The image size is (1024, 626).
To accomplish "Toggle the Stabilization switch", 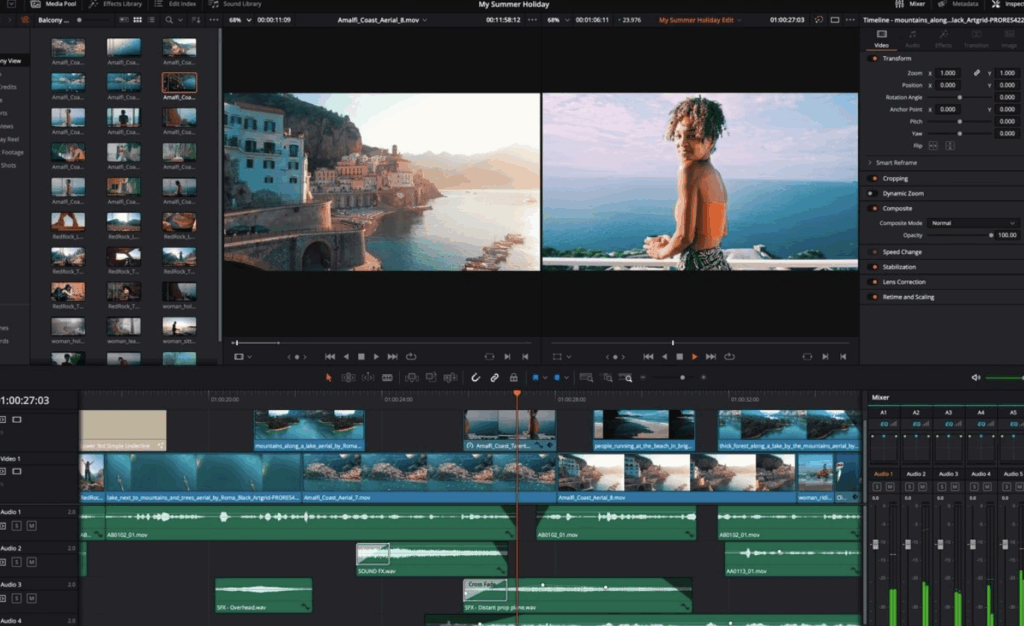I will click(x=874, y=267).
